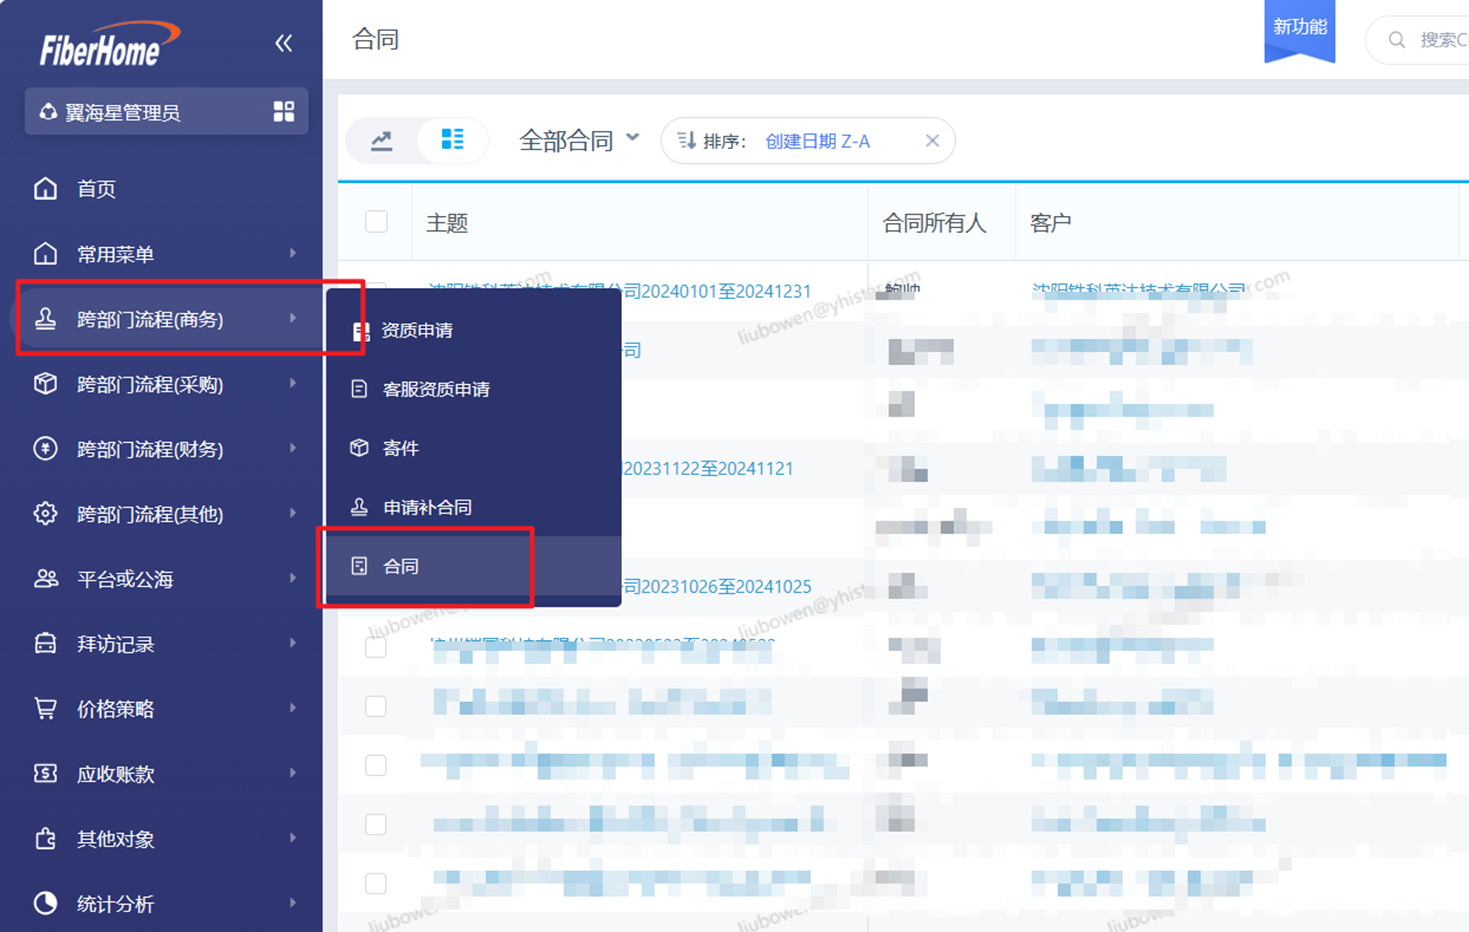Click the cart icon of 价格策略
The image size is (1469, 932).
(x=45, y=708)
